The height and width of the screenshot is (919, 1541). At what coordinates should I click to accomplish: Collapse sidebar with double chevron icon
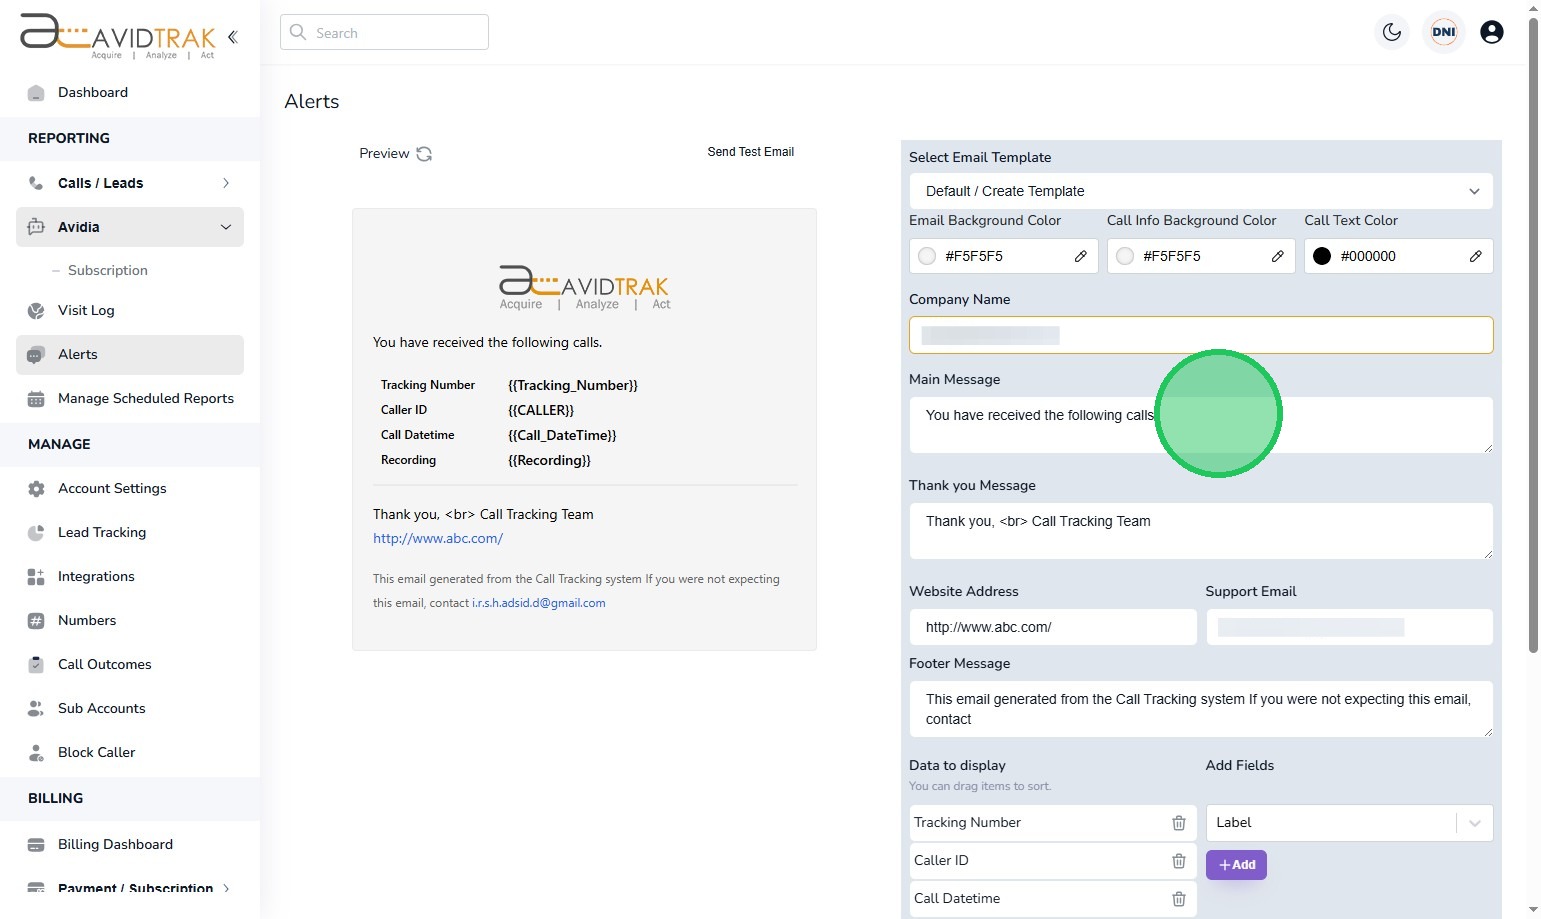233,37
